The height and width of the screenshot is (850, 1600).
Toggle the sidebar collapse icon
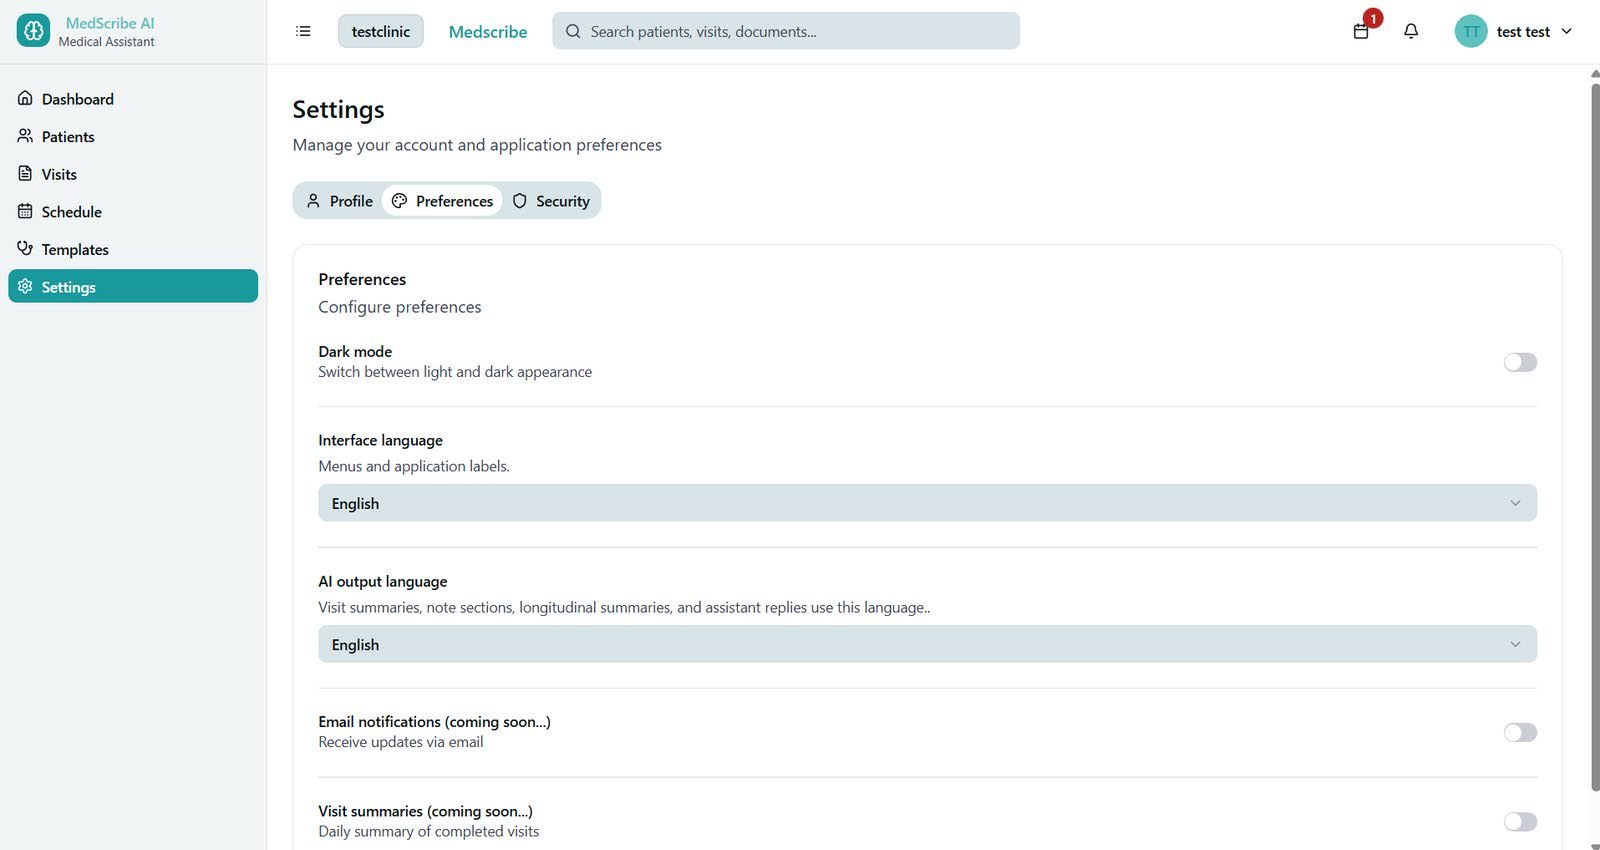pyautogui.click(x=303, y=31)
